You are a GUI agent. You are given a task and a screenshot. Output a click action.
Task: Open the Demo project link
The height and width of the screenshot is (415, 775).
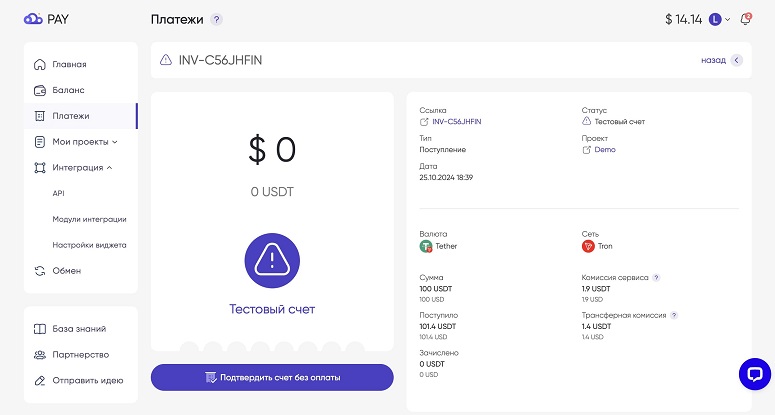(605, 150)
